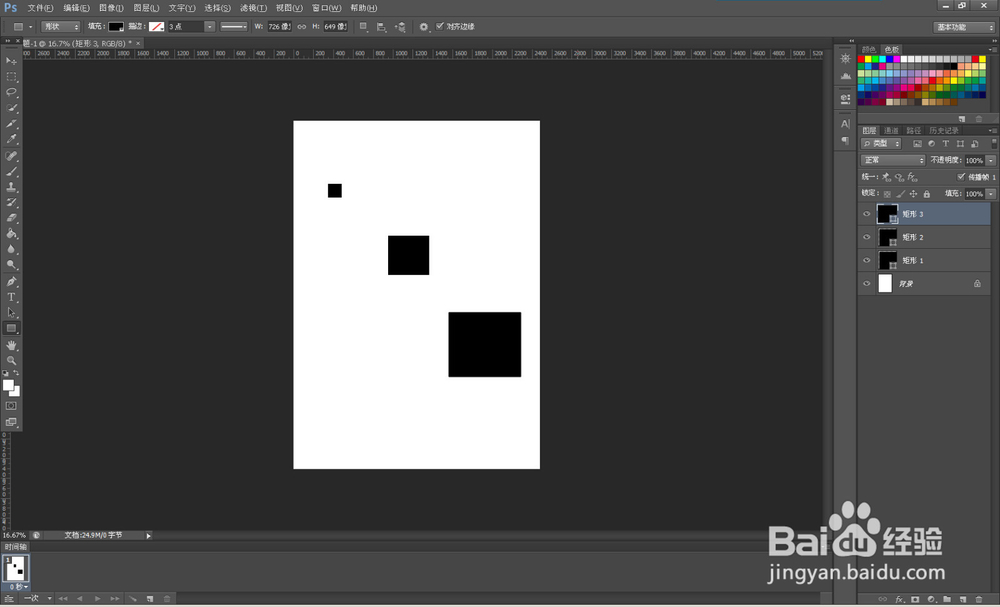
Task: Select the Horizontal Type tool
Action: pyautogui.click(x=12, y=297)
